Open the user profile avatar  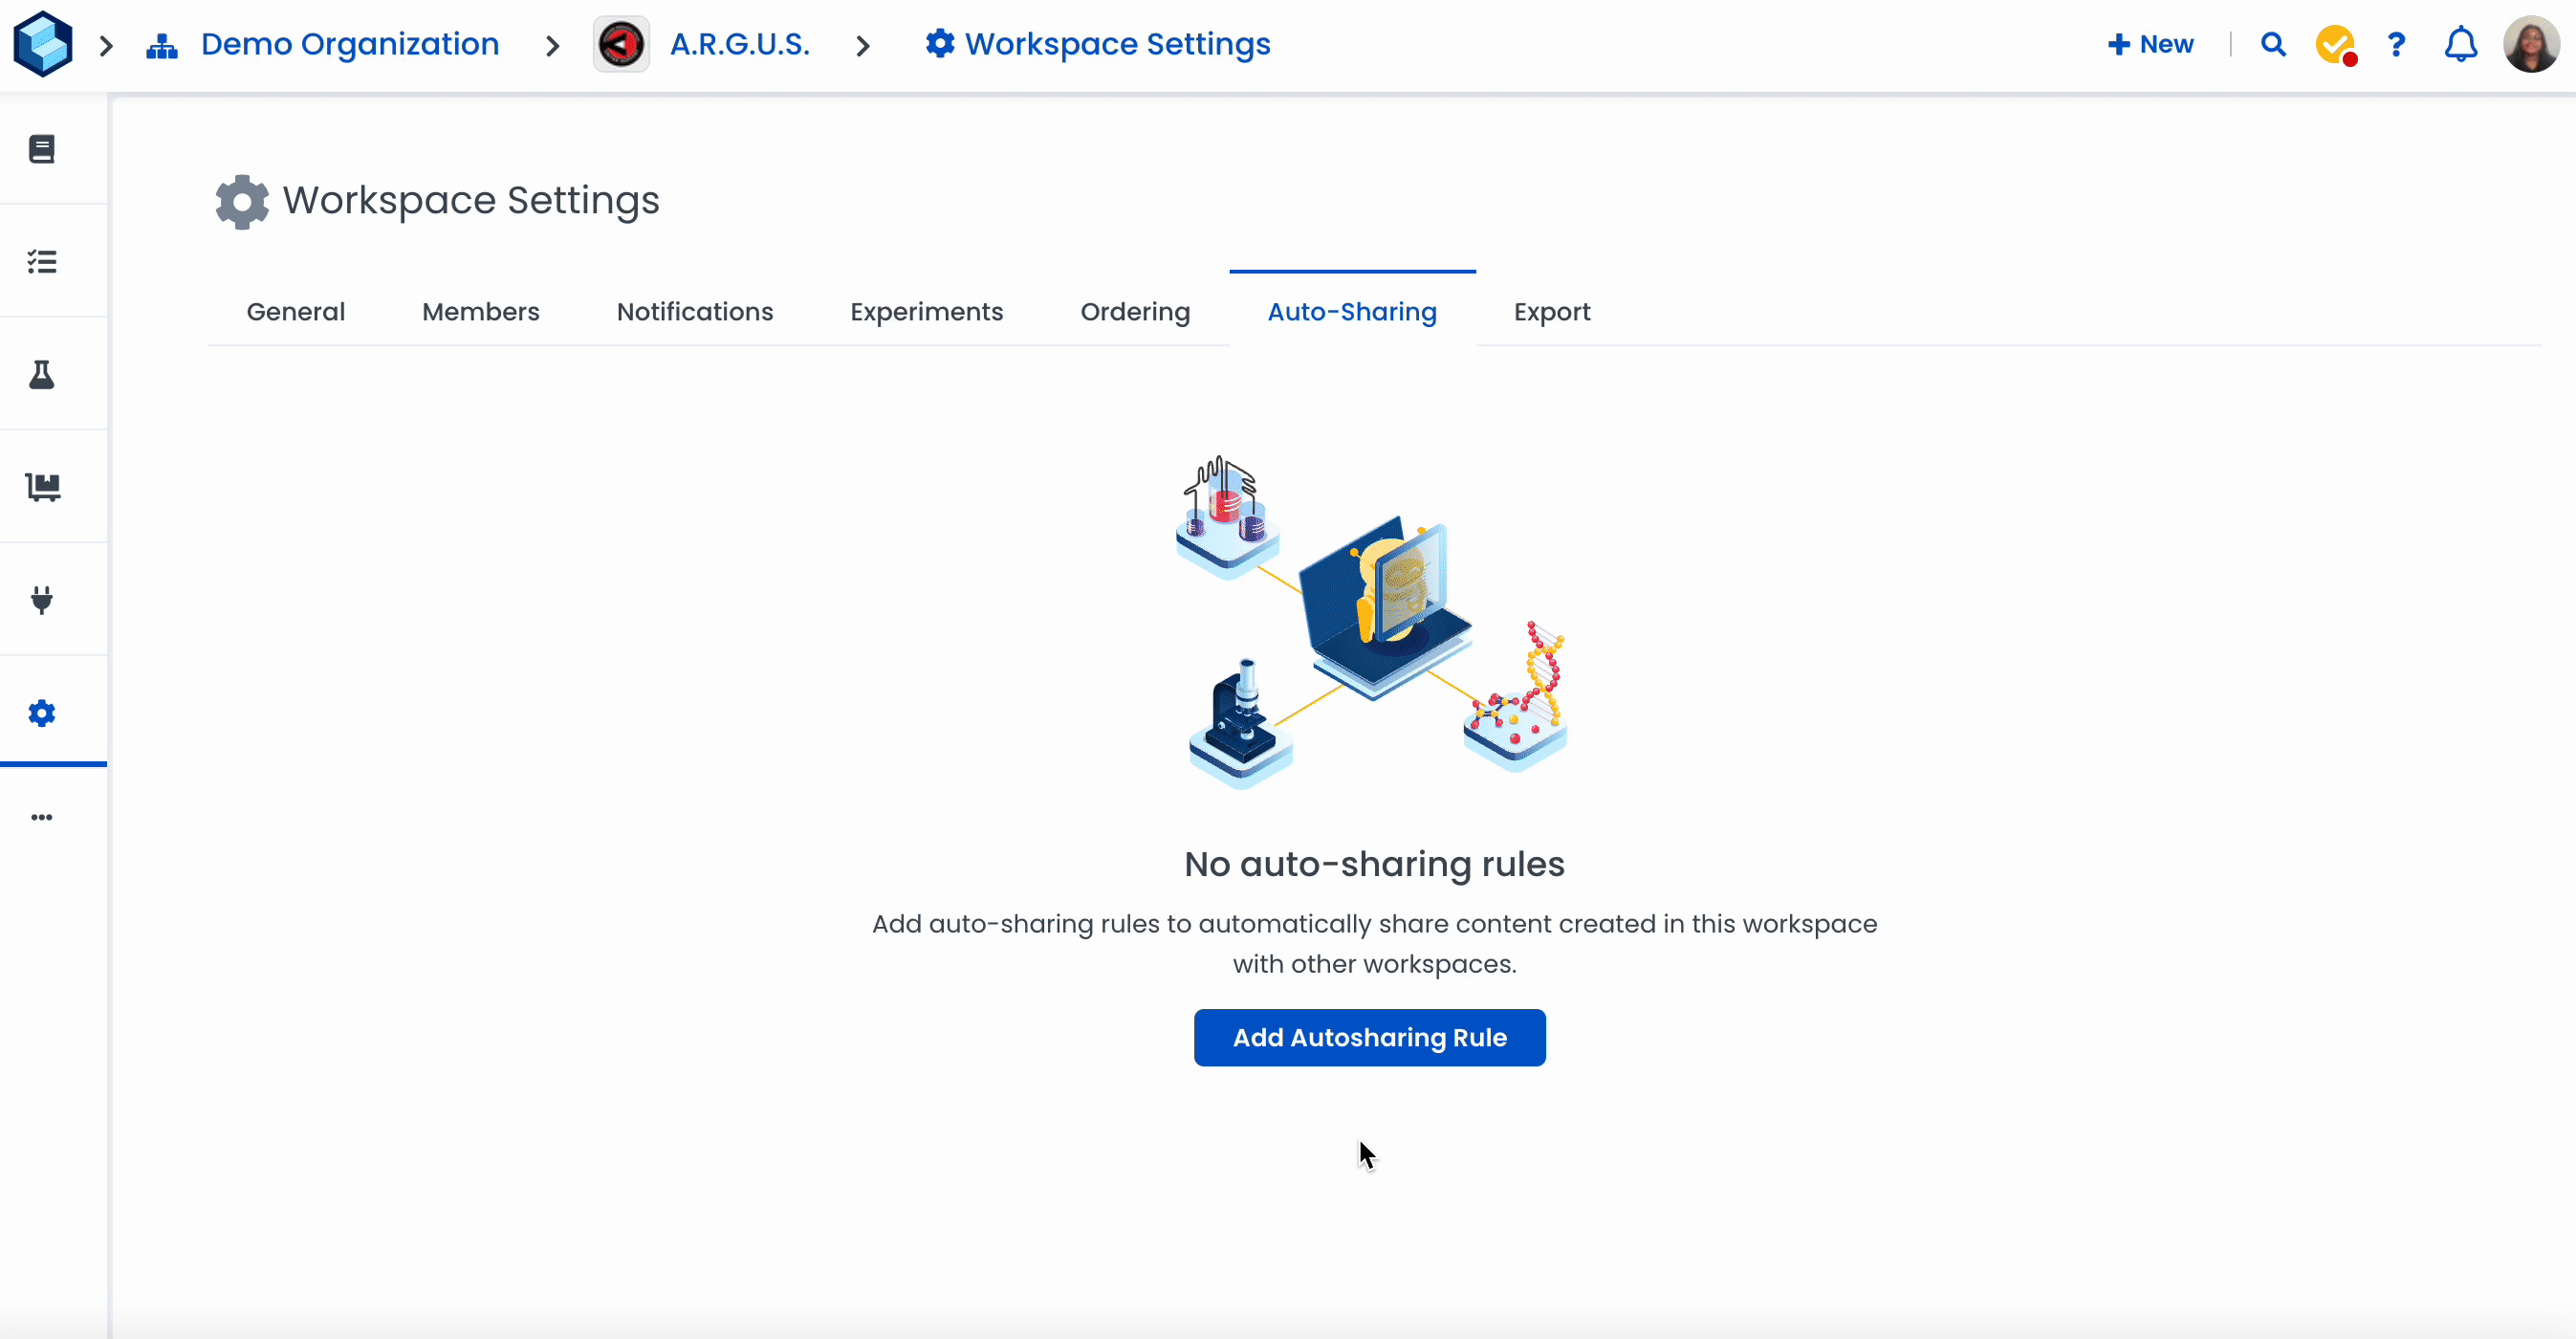click(2530, 45)
